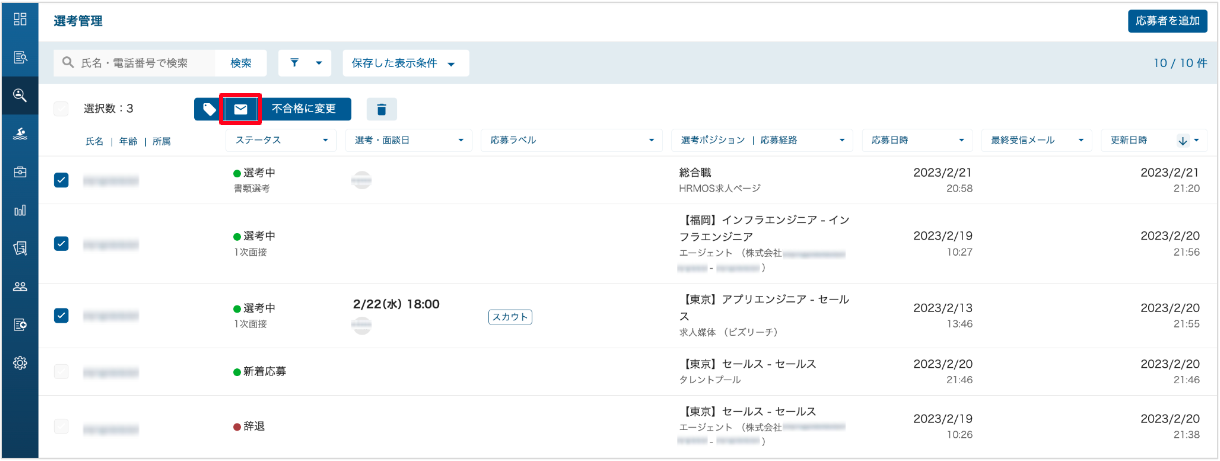Click 【東京】アプリエンジニア - セールス position text
The image size is (1220, 461).
[764, 307]
